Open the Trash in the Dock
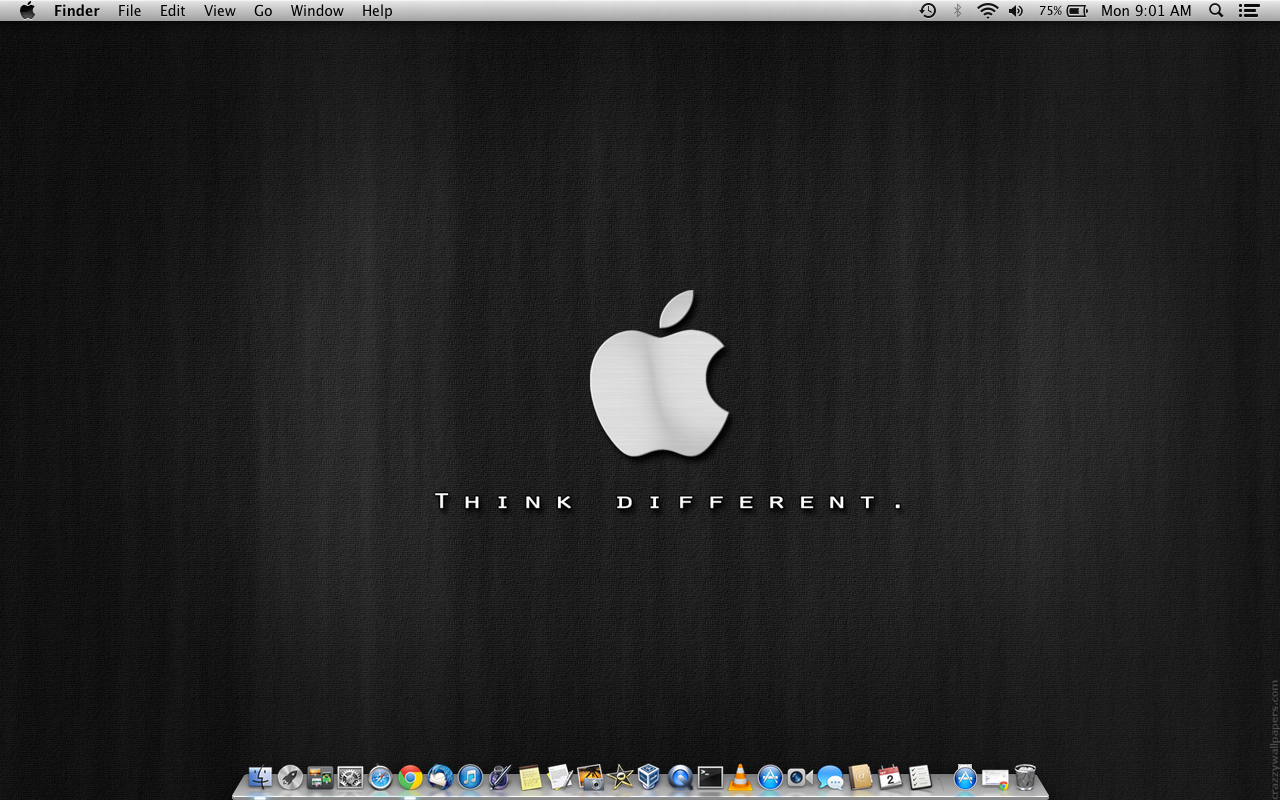Viewport: 1280px width, 800px height. pyautogui.click(x=1025, y=777)
